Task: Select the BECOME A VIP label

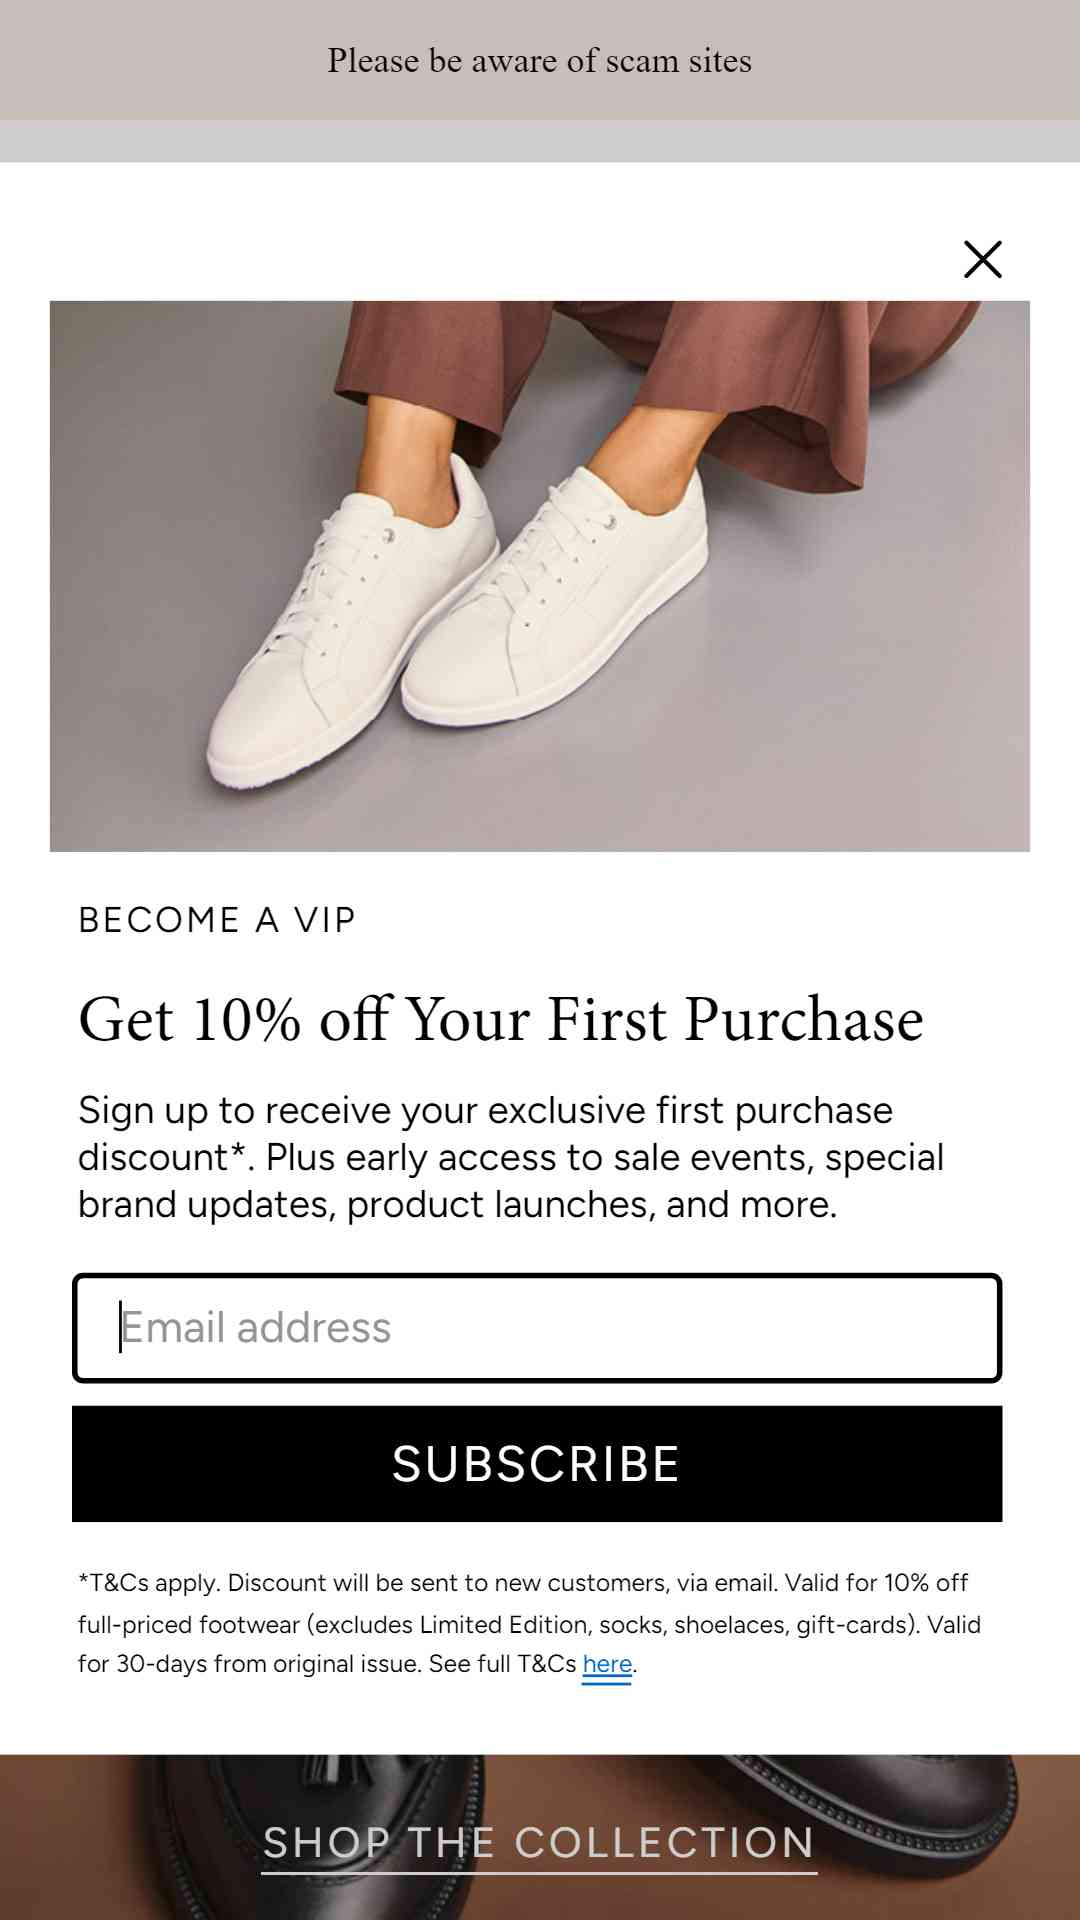Action: coord(217,920)
